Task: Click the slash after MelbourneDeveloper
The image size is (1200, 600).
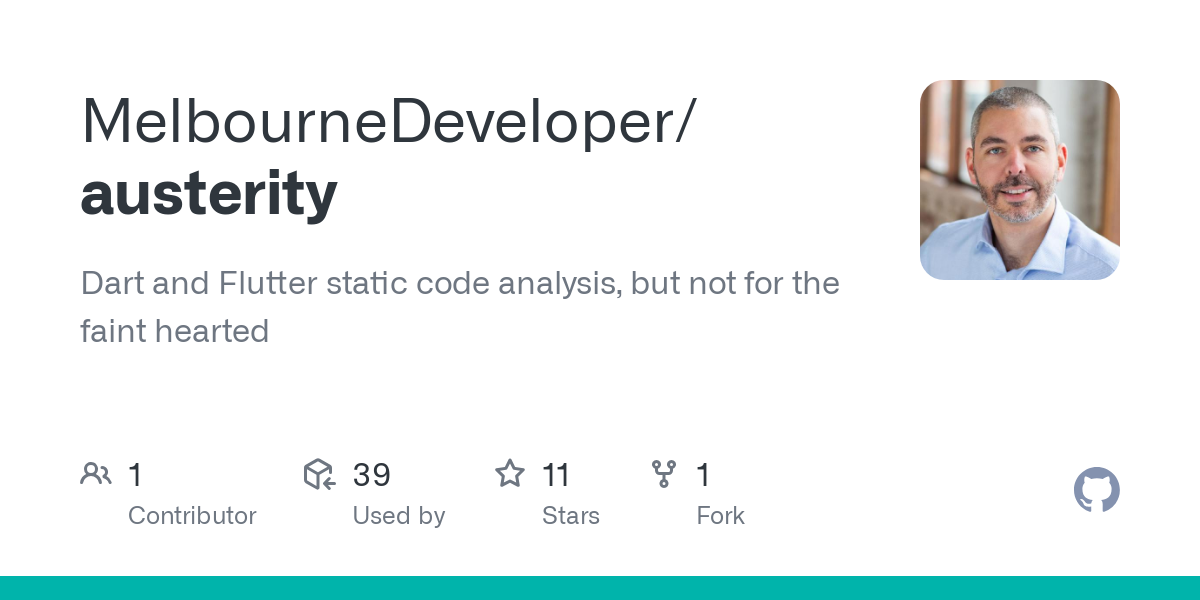Action: [682, 122]
